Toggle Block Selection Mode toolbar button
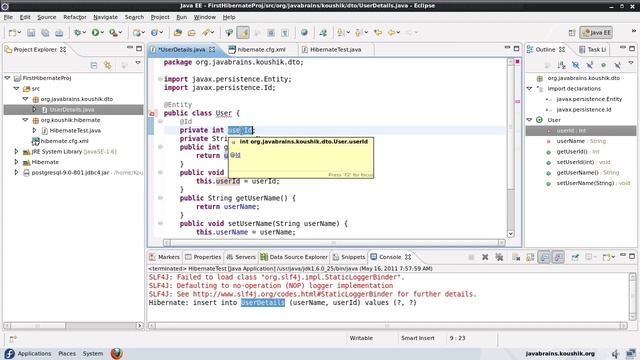Image resolution: width=640 pixels, height=360 pixels. [271, 33]
